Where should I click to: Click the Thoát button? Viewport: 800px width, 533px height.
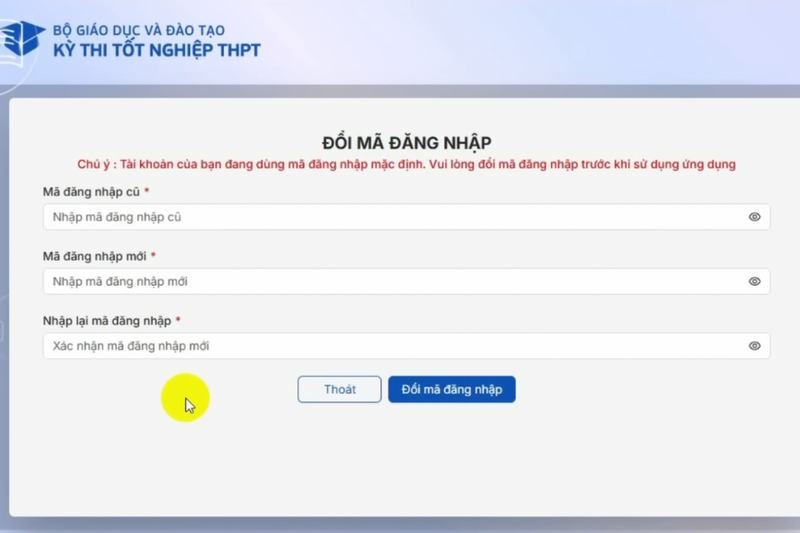click(x=339, y=389)
